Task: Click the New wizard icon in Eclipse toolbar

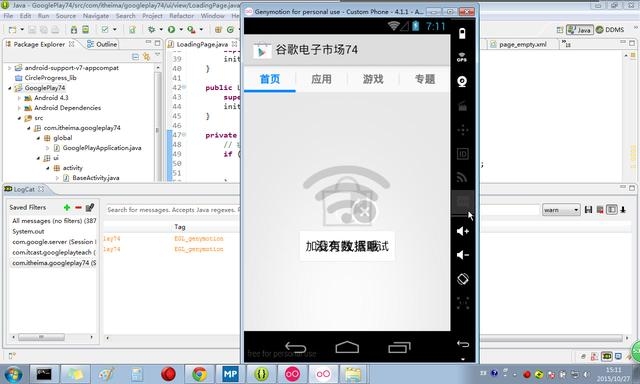Action: [x=13, y=30]
